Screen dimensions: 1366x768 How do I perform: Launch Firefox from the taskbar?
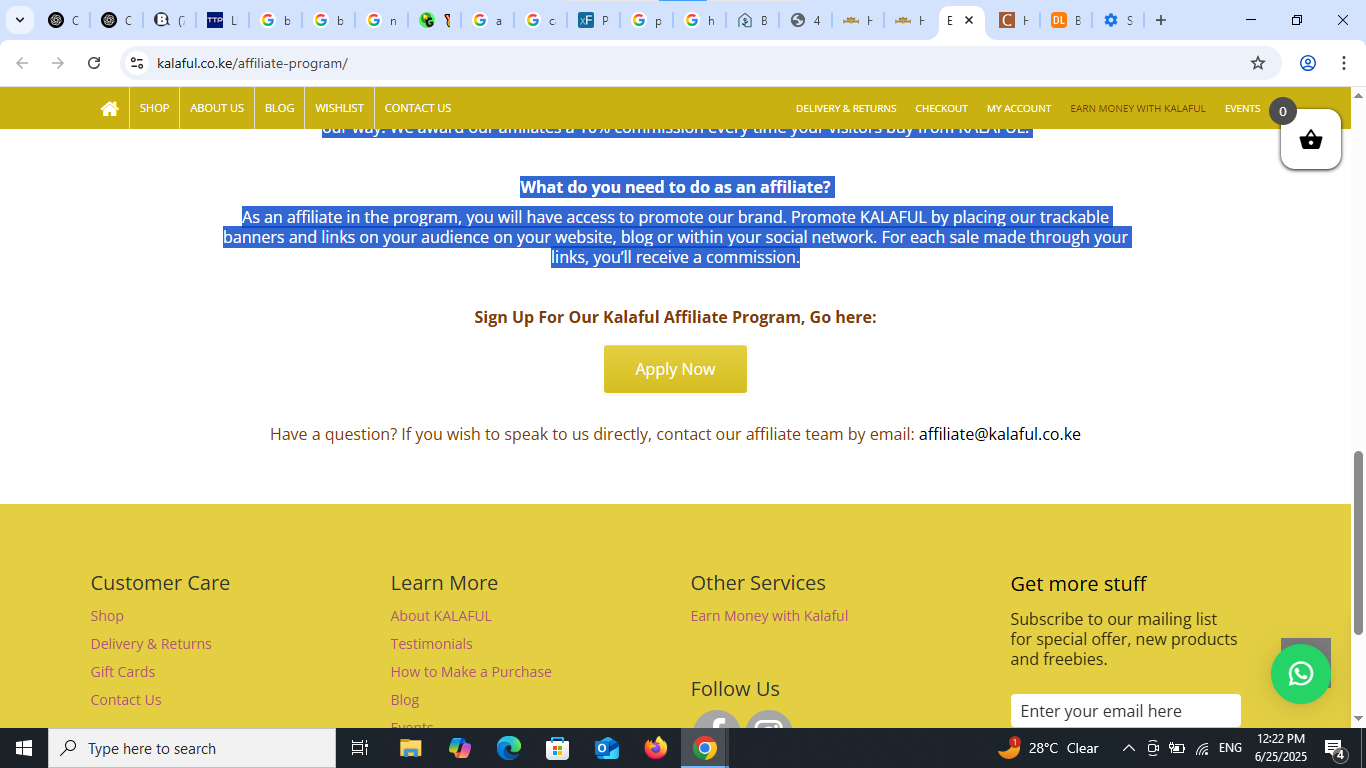(x=656, y=748)
